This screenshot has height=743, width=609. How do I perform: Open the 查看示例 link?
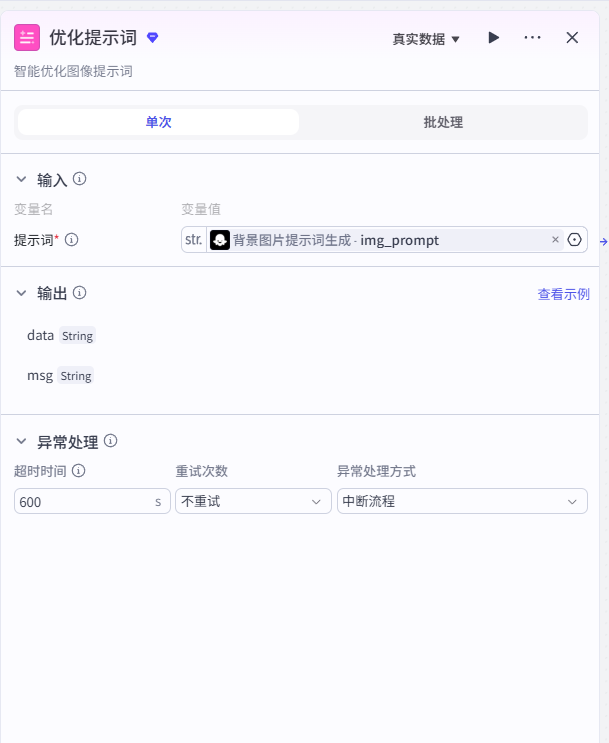[x=564, y=294]
